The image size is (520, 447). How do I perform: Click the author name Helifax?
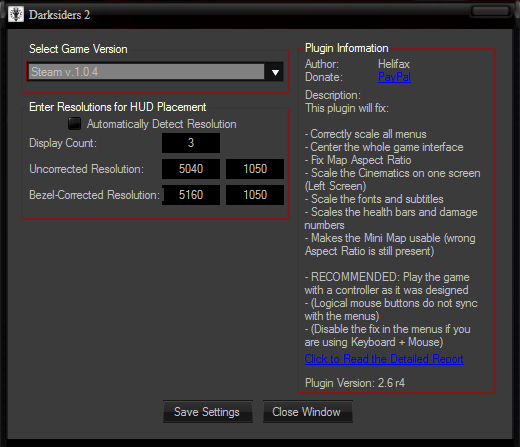pyautogui.click(x=394, y=64)
